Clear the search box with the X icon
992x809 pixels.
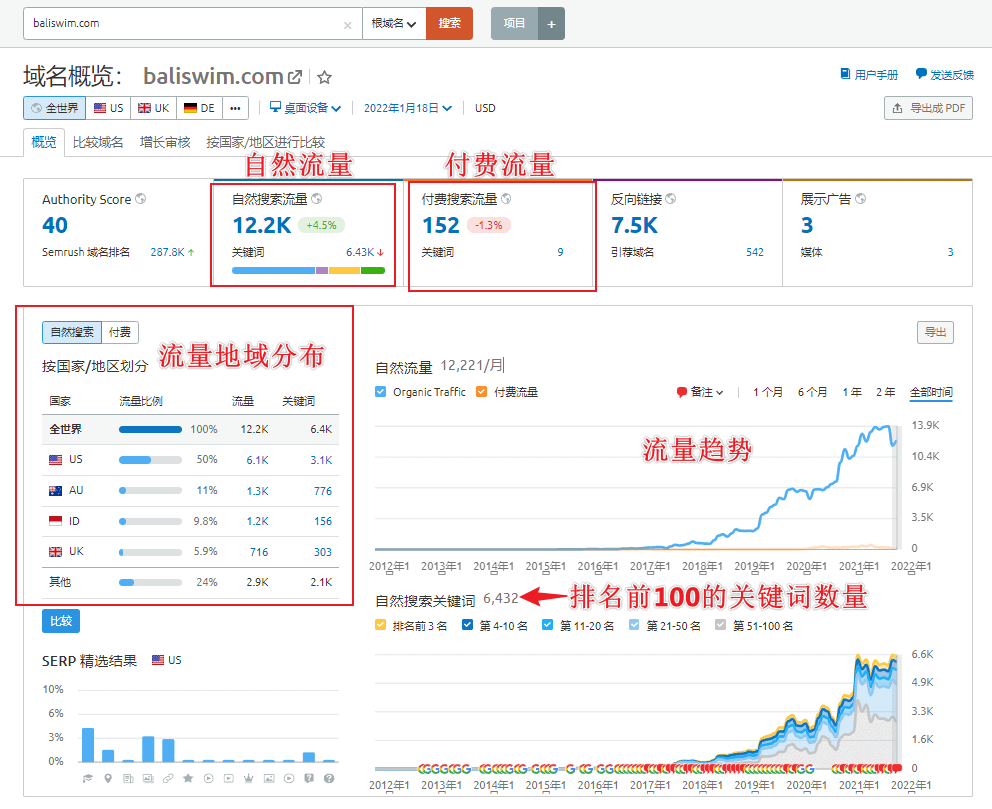[x=347, y=24]
